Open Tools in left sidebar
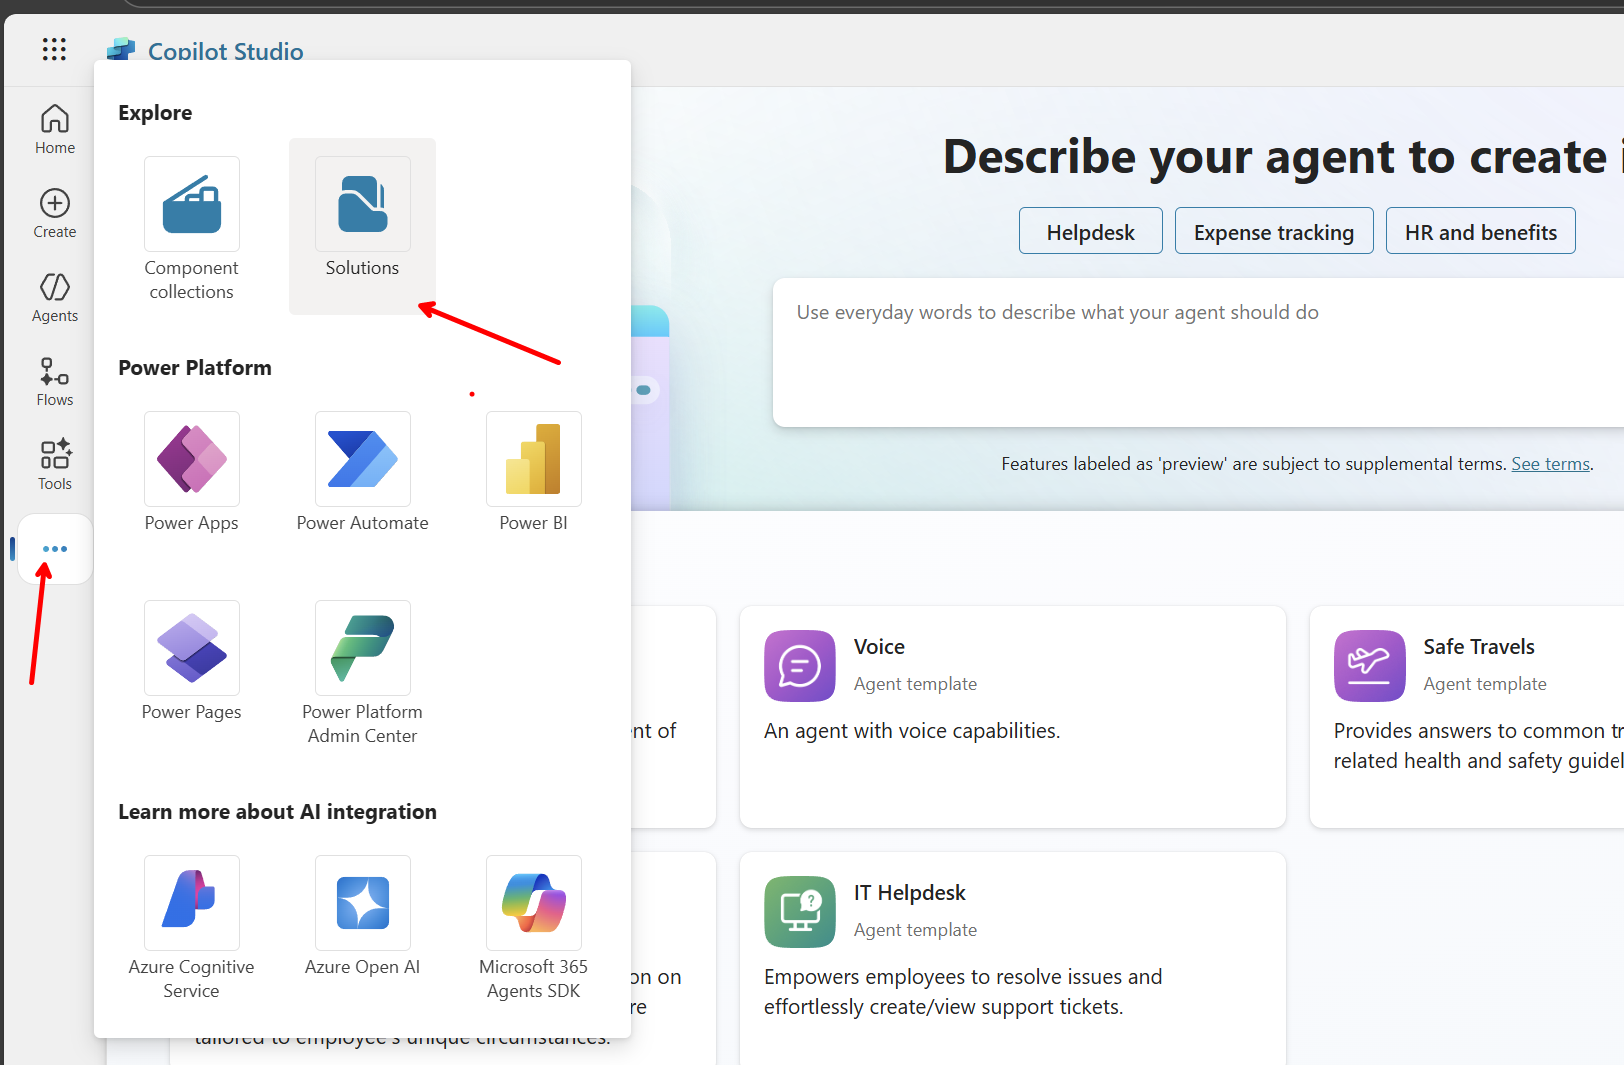Screen dimensions: 1624x1065 tap(55, 466)
